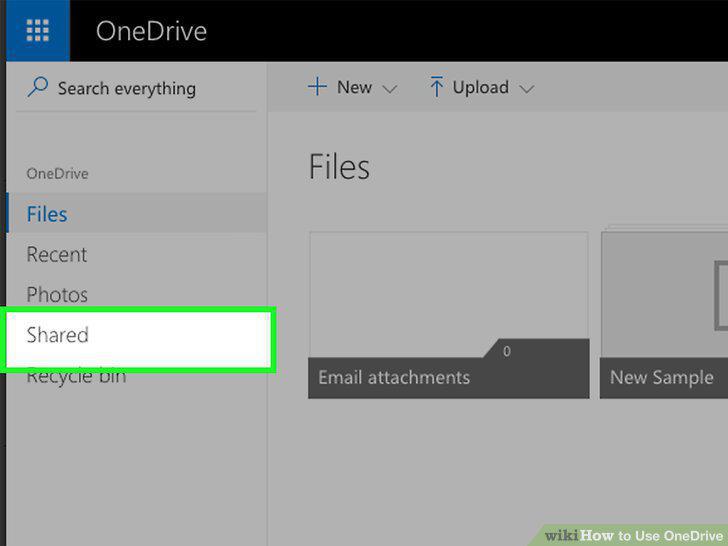Open Shared in the sidebar
The width and height of the screenshot is (728, 546).
pyautogui.click(x=138, y=339)
